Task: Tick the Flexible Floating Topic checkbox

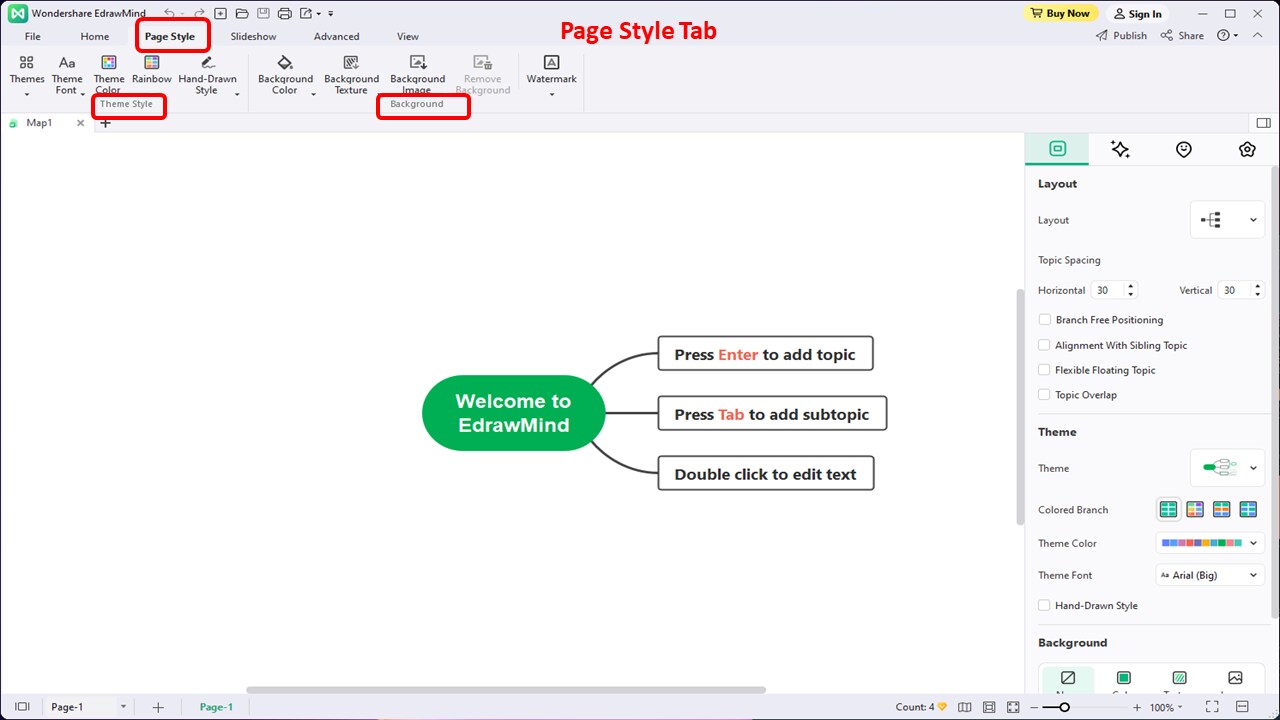Action: [1045, 370]
